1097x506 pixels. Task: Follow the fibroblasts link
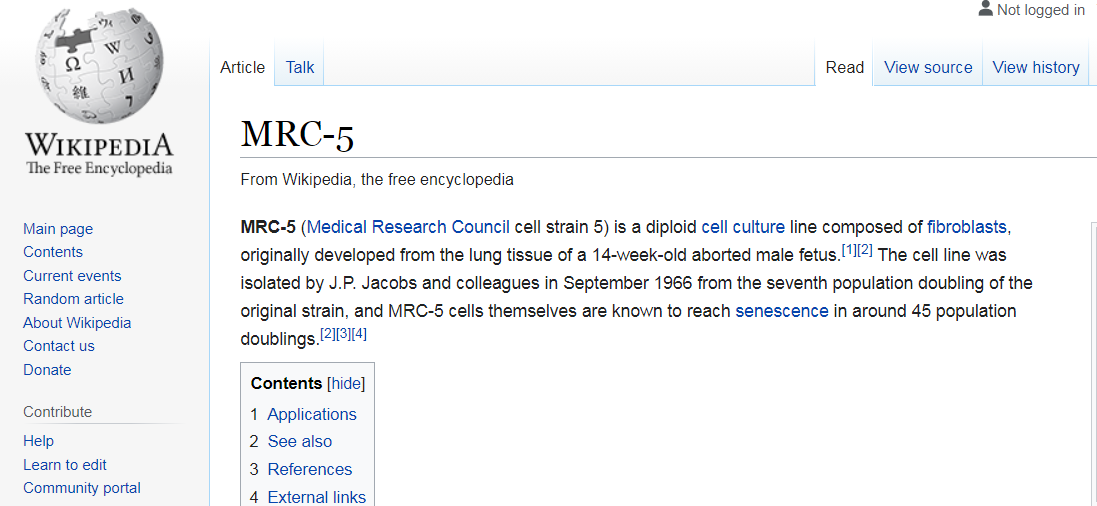[x=966, y=227]
